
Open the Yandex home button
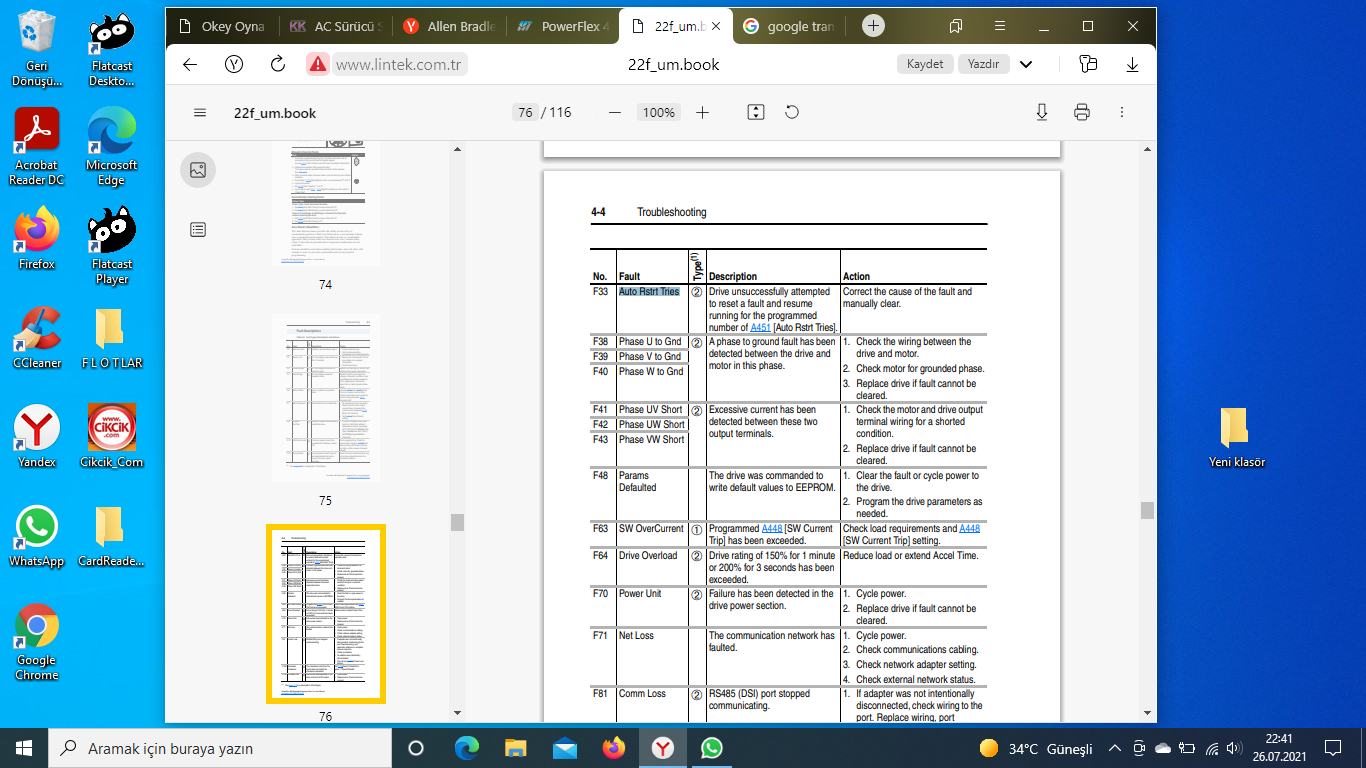(234, 64)
